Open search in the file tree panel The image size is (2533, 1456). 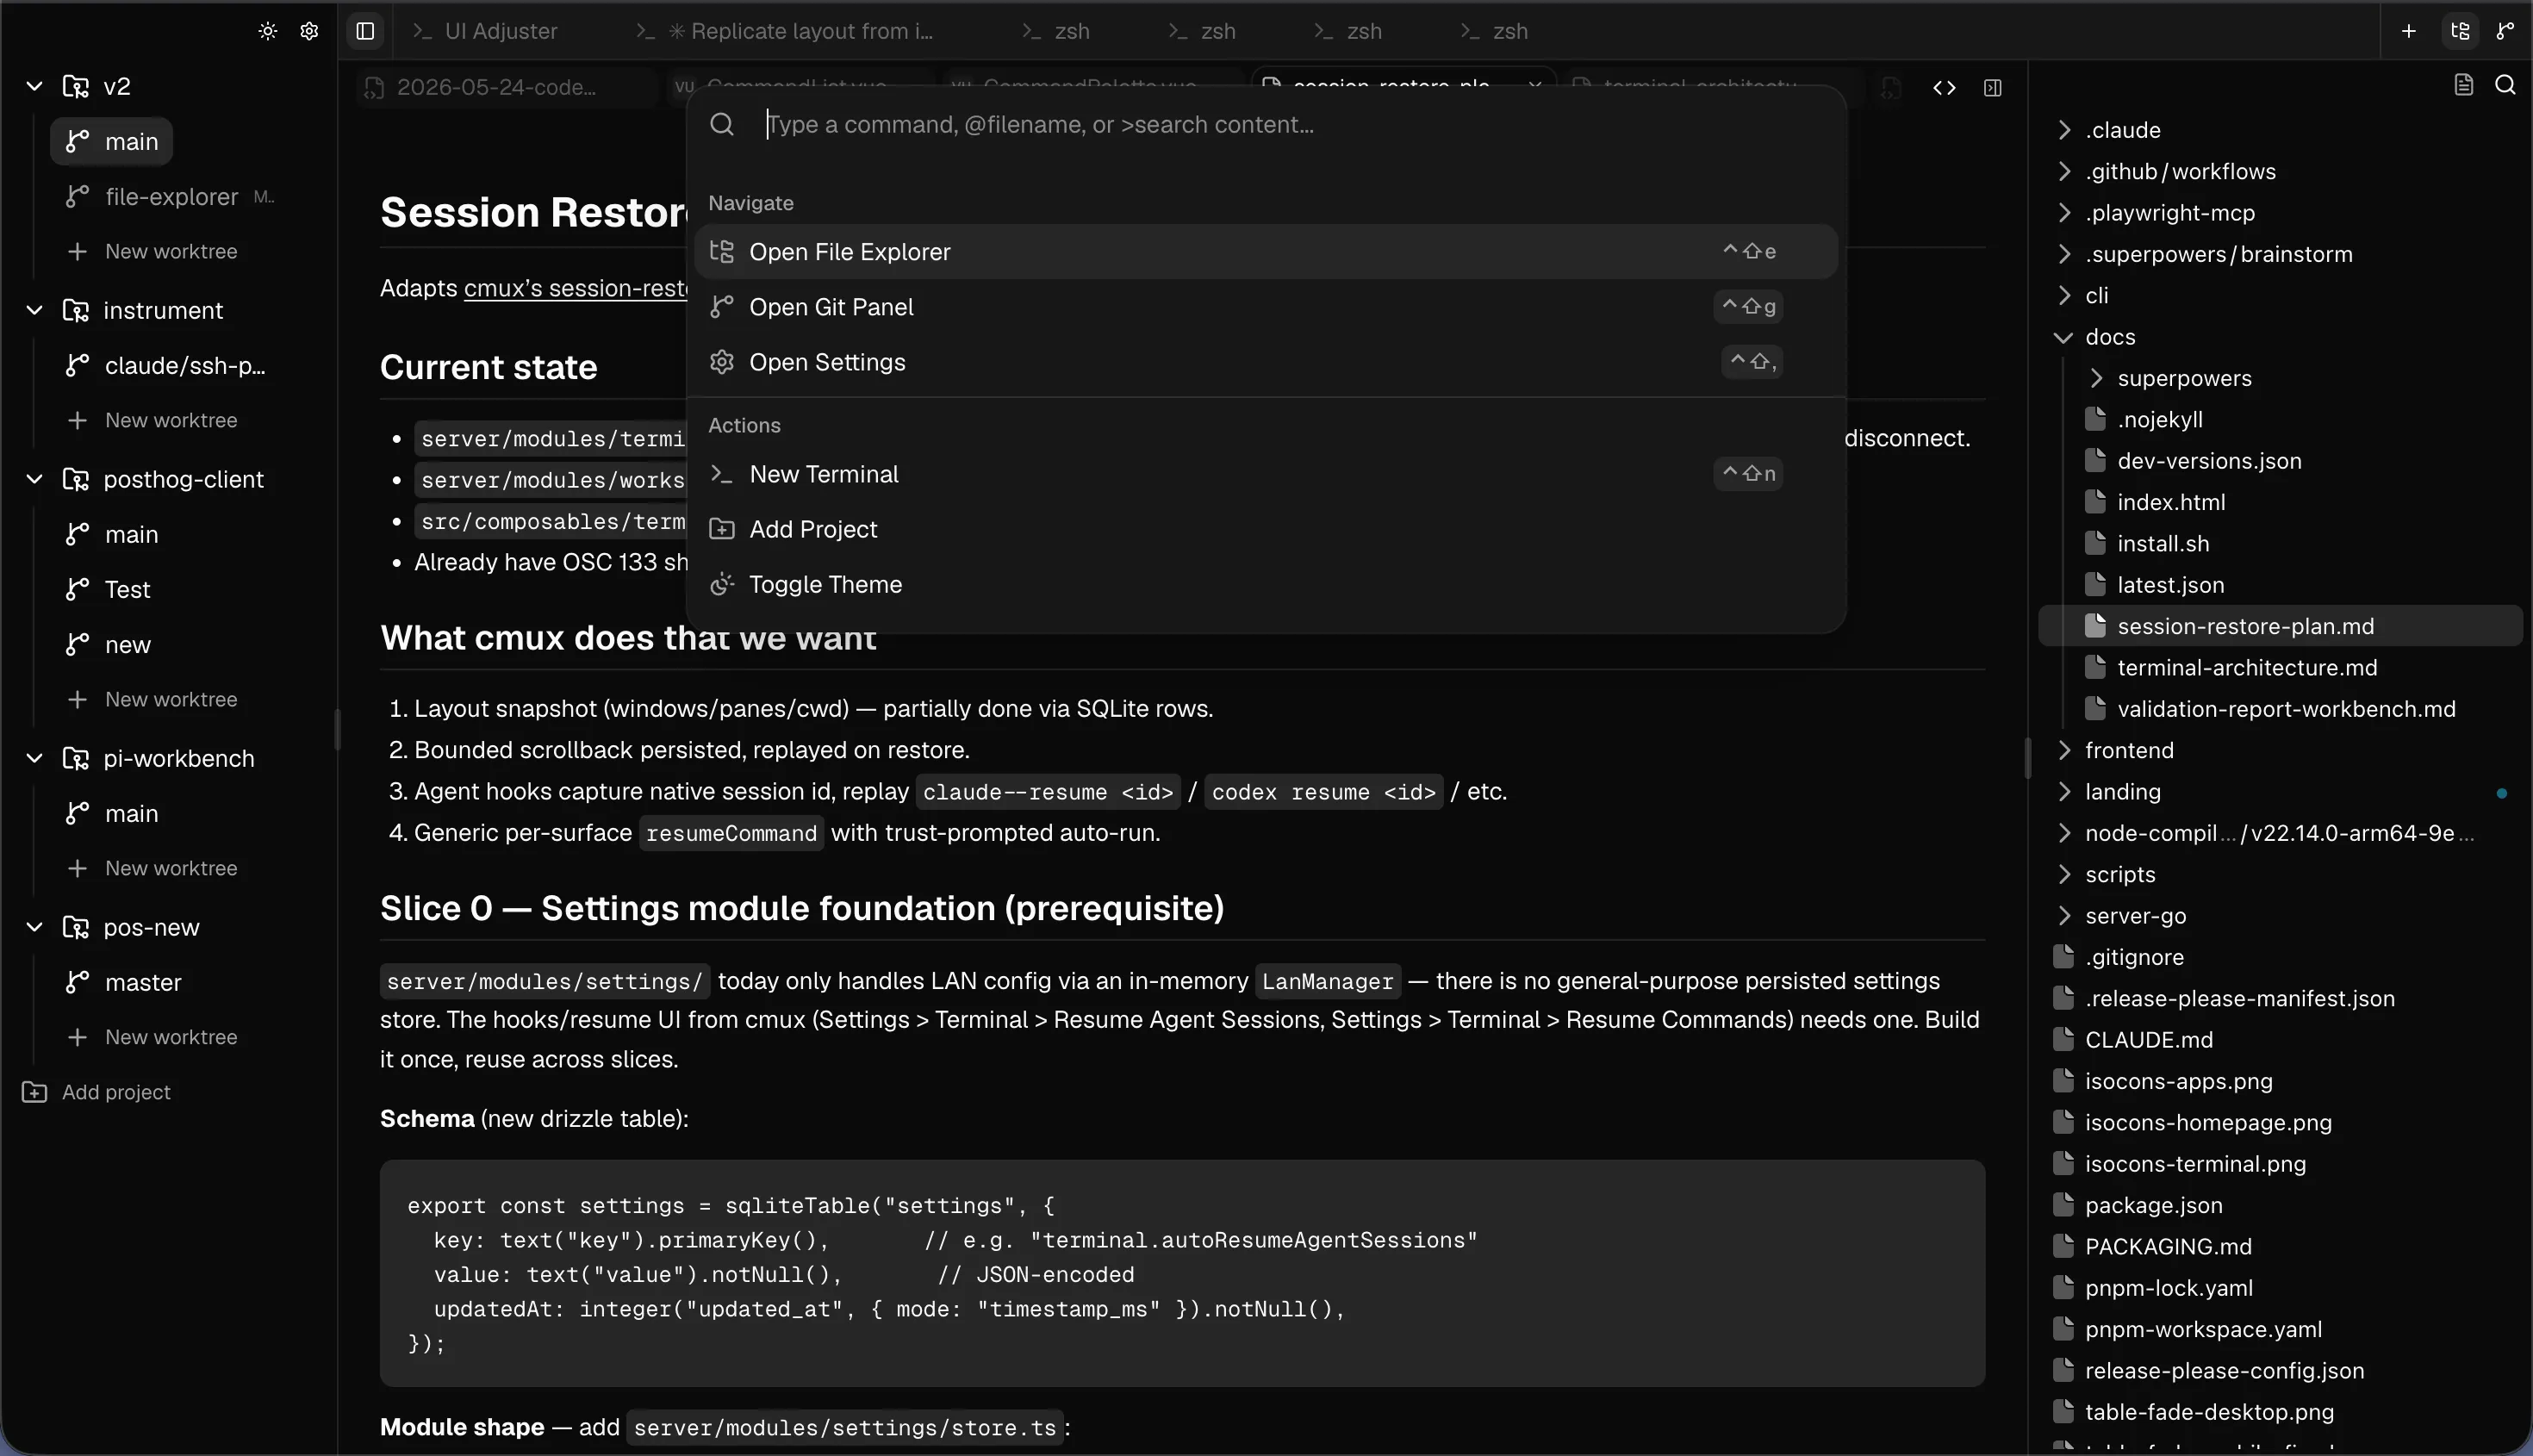2505,85
